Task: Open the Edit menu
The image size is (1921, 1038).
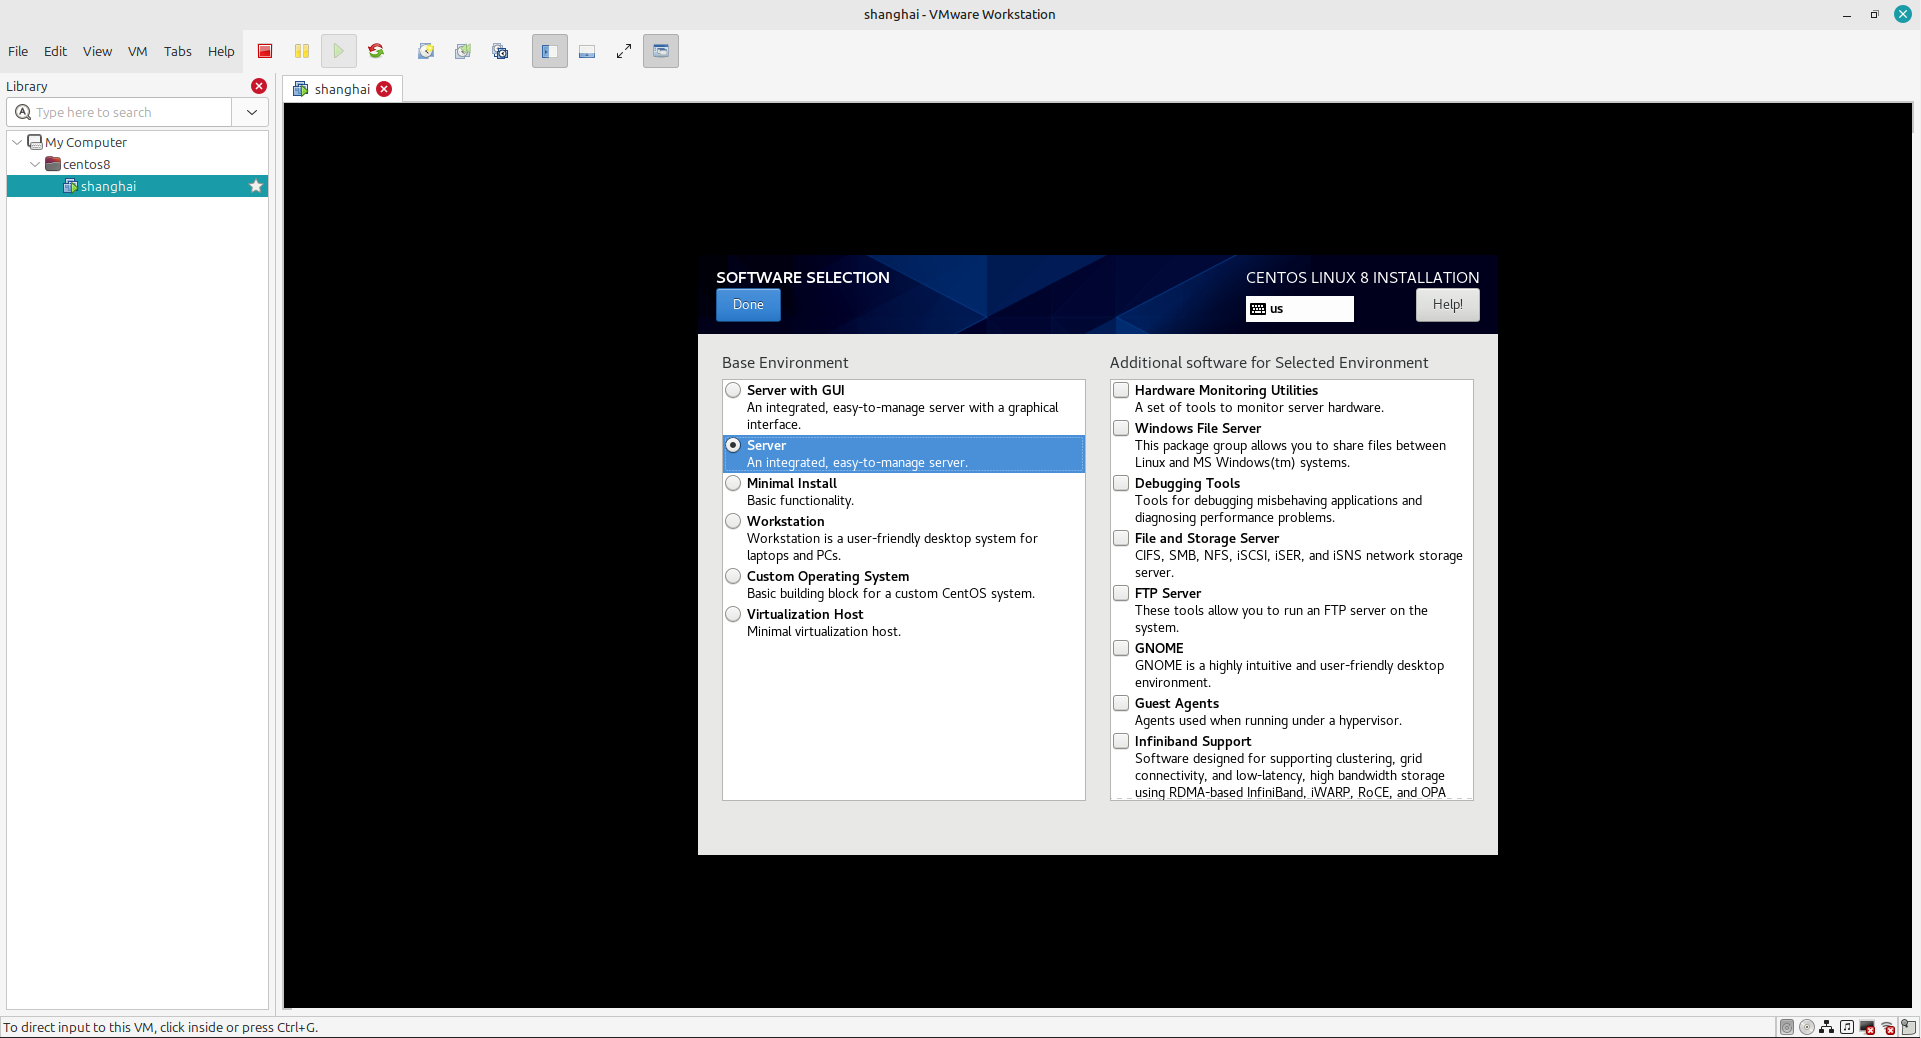Action: pos(55,51)
